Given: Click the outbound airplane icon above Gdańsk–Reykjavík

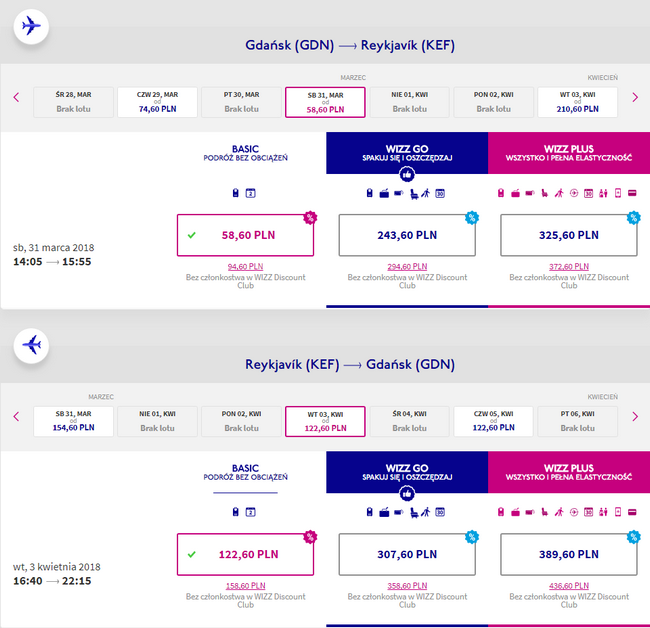Looking at the screenshot, I should 31,26.
